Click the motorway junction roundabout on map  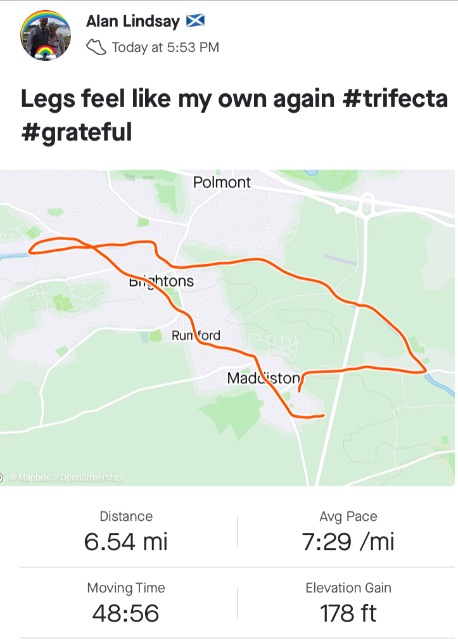point(367,205)
